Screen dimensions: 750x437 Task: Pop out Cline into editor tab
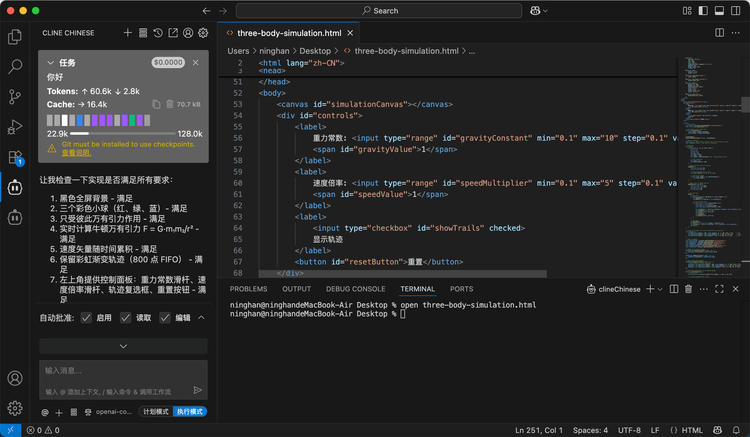[x=173, y=33]
